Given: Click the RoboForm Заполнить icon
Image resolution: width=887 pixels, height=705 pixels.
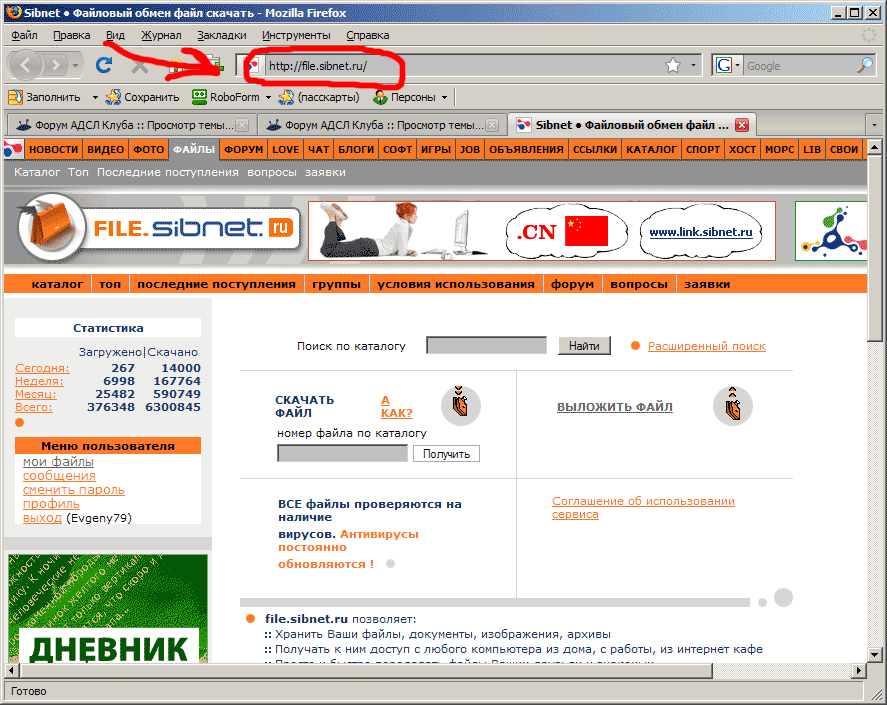Looking at the screenshot, I should (x=15, y=97).
